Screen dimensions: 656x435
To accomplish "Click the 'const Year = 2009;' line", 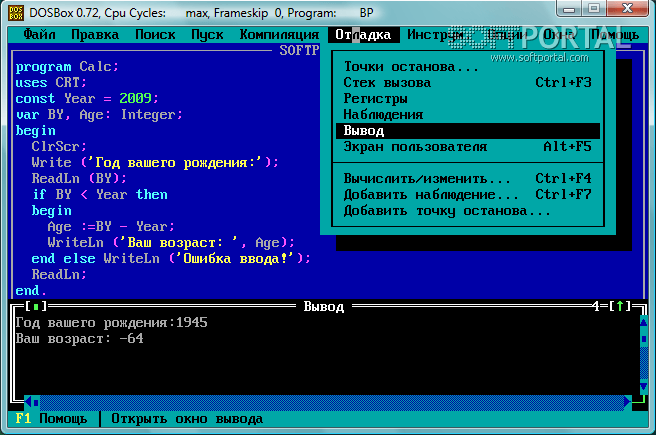I will tap(87, 99).
